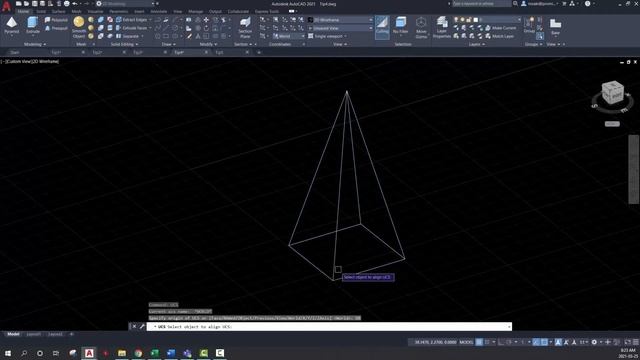The height and width of the screenshot is (360, 640).
Task: Toggle snap mode in status bar
Action: pyautogui.click(x=487, y=342)
